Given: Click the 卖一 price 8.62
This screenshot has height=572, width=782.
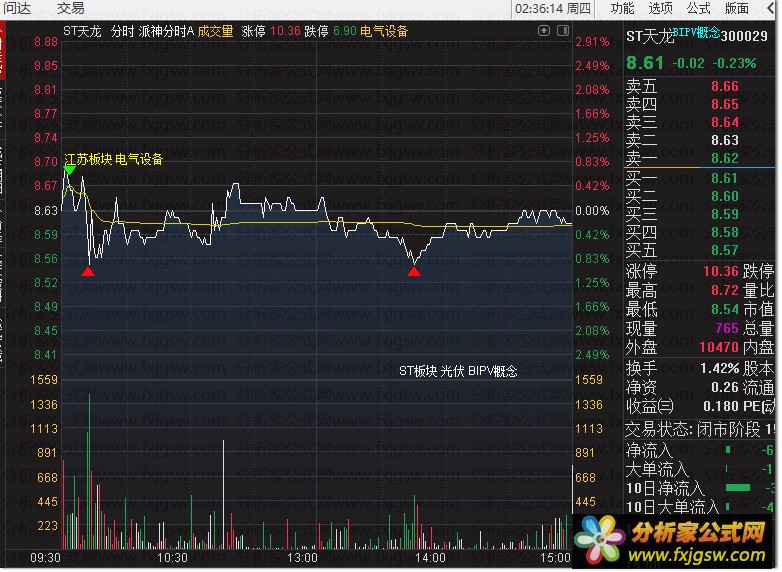Looking at the screenshot, I should (725, 158).
